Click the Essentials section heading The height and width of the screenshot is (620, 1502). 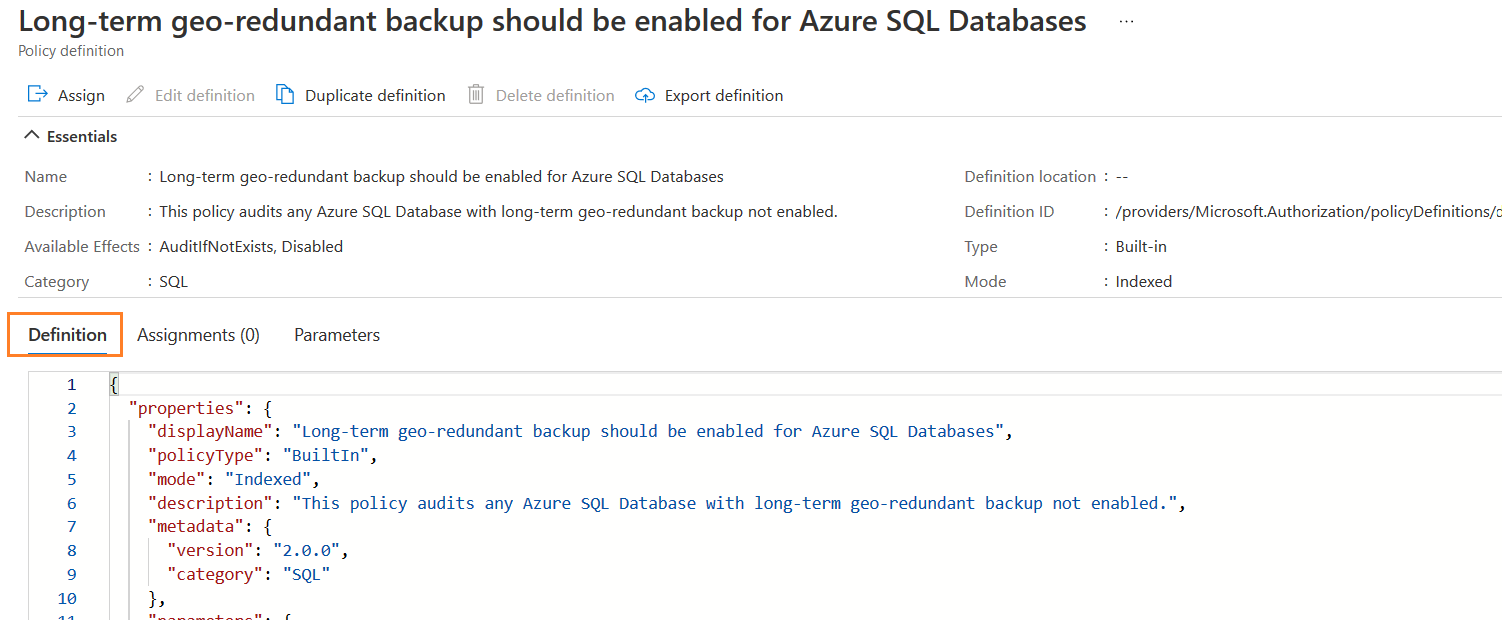pyautogui.click(x=82, y=136)
